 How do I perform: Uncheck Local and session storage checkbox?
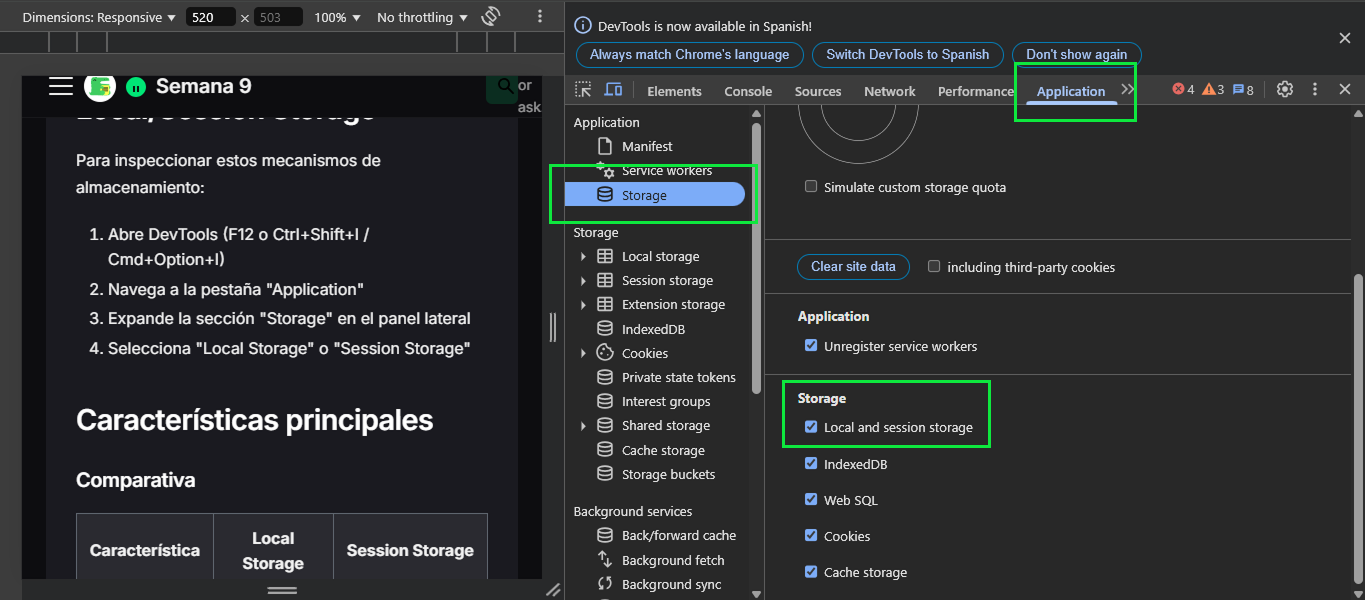[811, 427]
